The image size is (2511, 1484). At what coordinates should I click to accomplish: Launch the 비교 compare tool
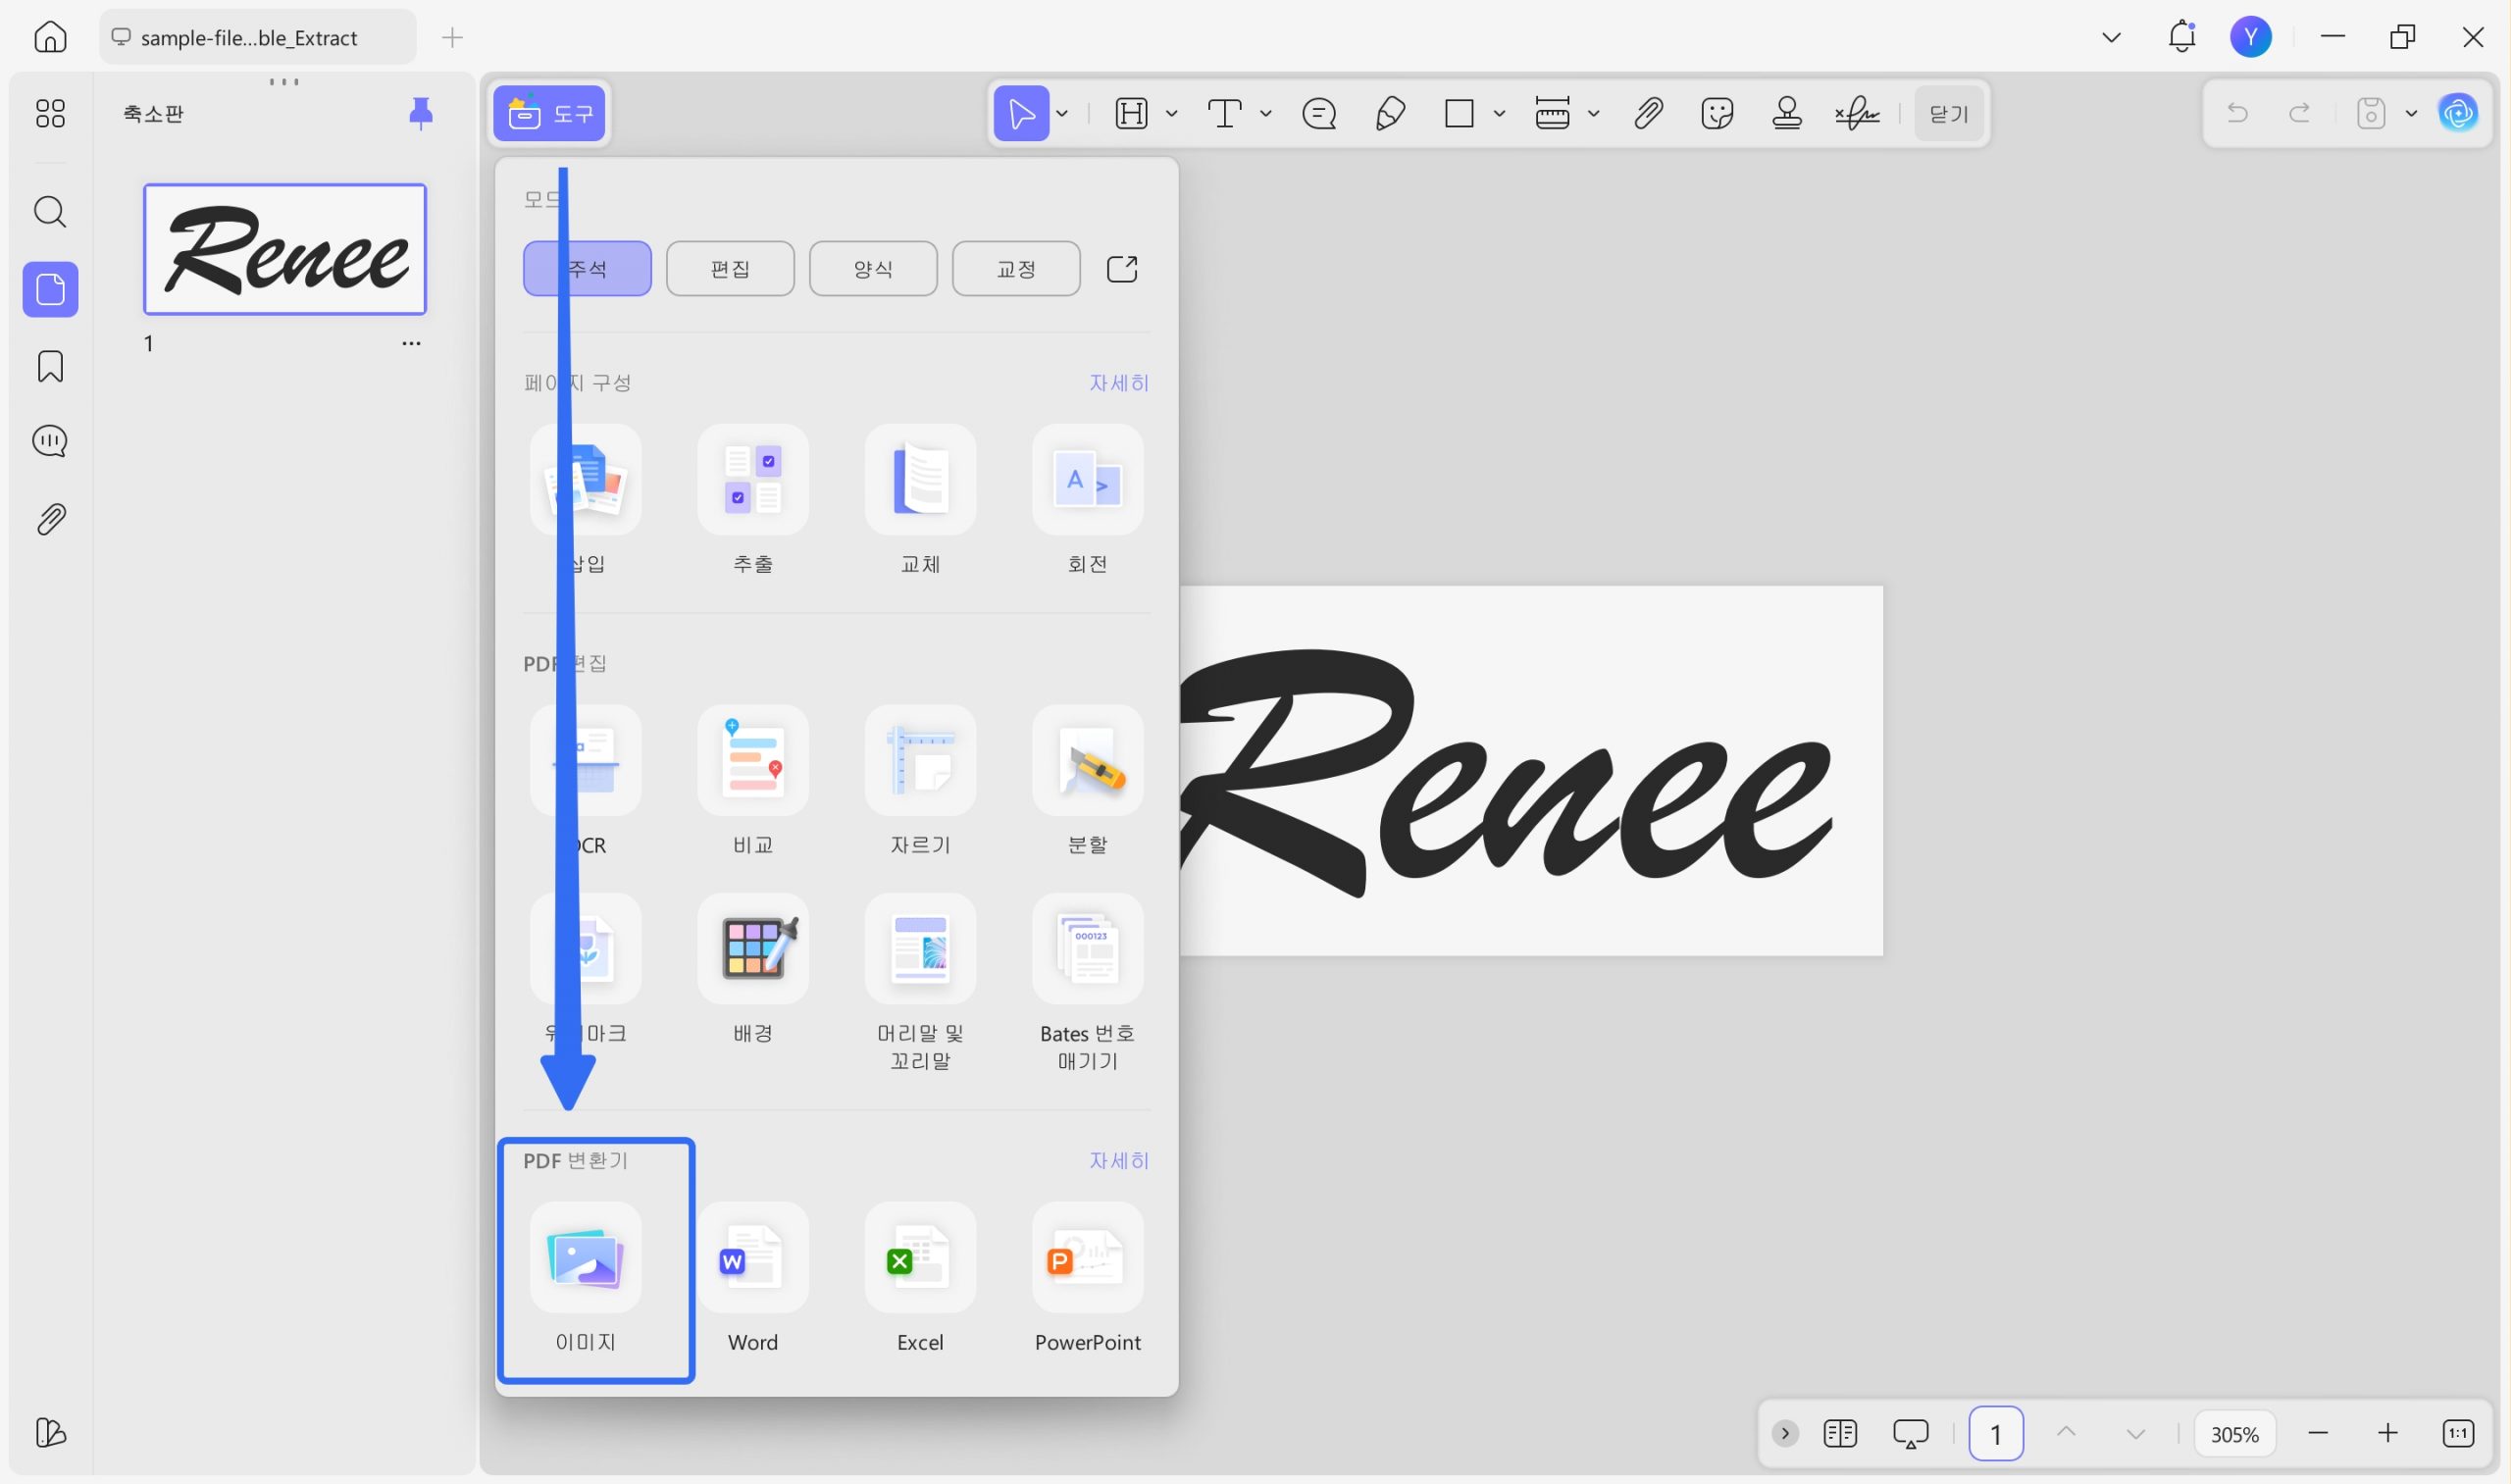click(752, 760)
